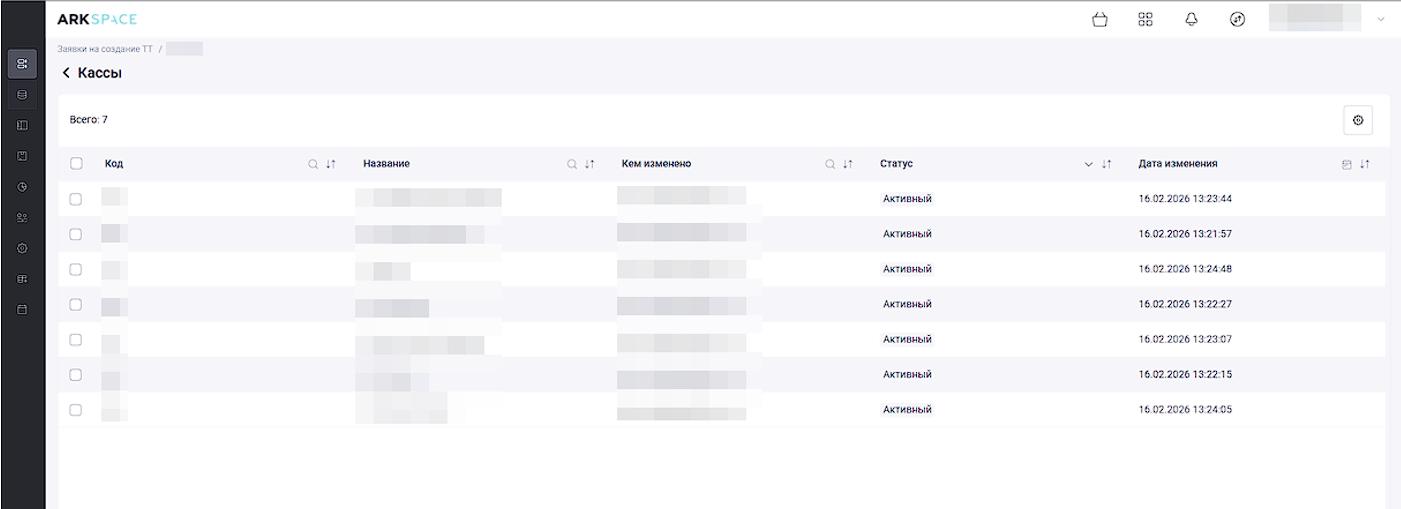Open calendar filter in Дата изменения column
This screenshot has height=509, width=1401.
tap(1346, 164)
